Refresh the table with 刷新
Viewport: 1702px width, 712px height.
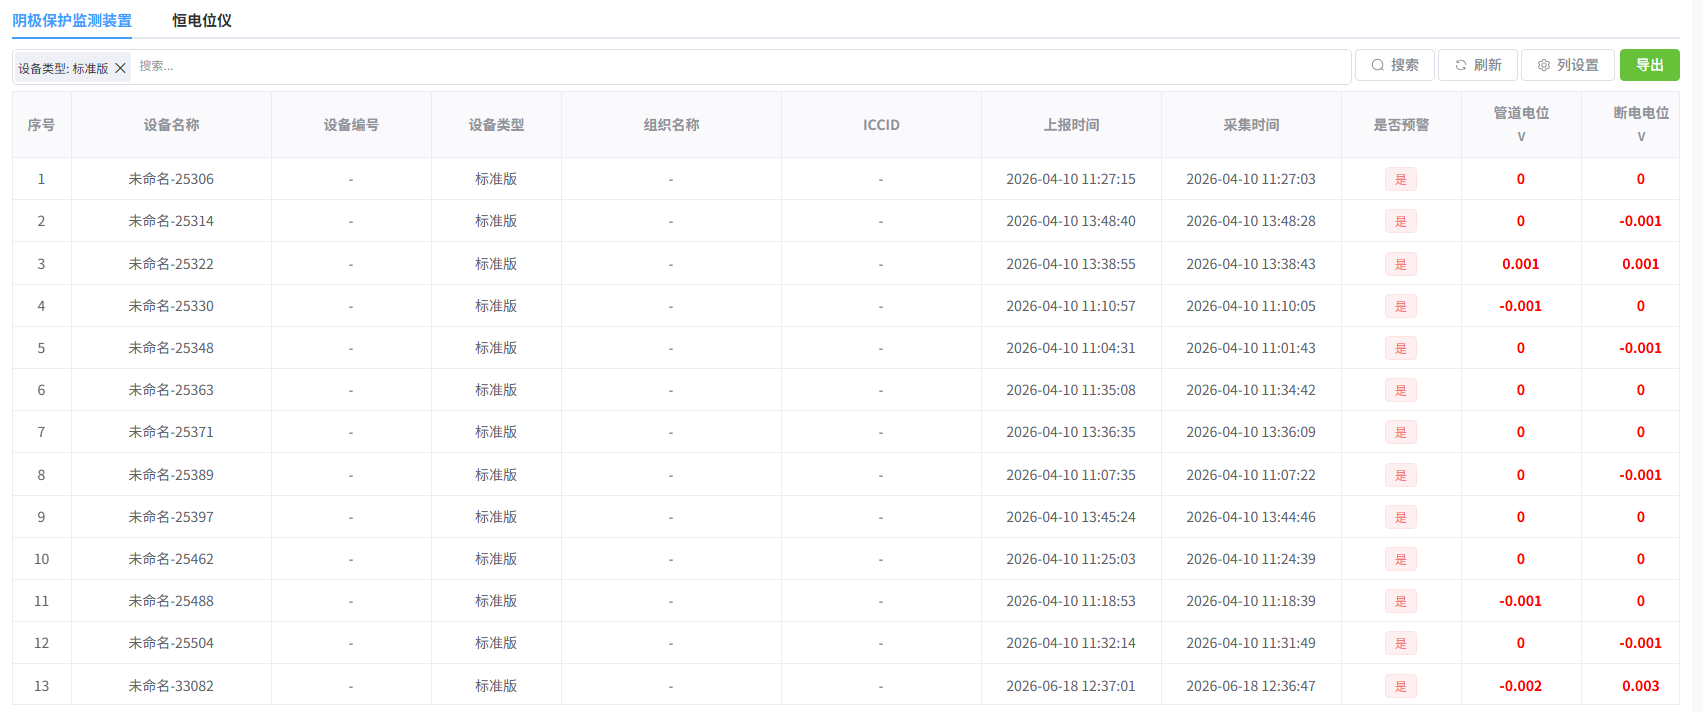point(1478,65)
